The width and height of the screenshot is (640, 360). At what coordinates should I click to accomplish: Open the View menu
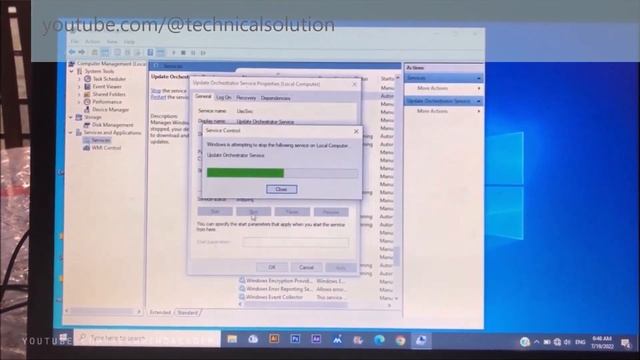(112, 42)
